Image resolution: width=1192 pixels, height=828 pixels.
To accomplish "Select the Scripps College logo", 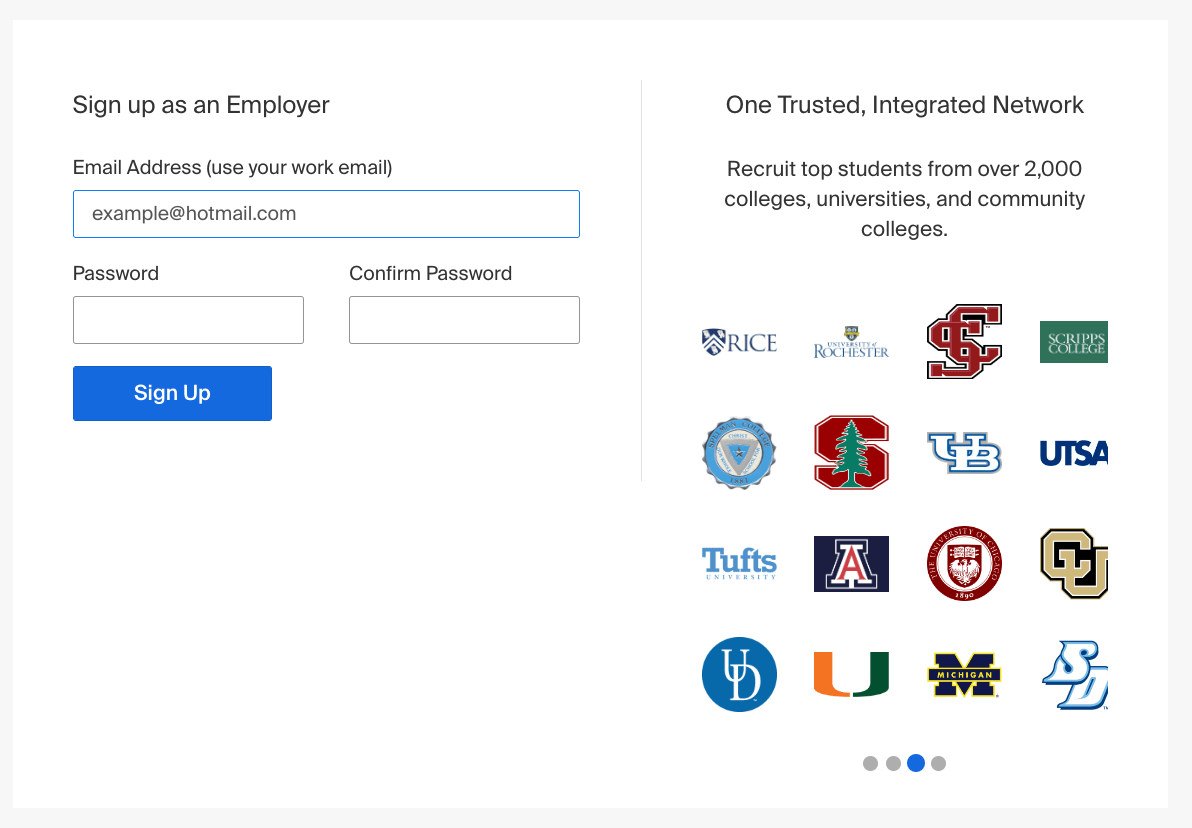I will [x=1073, y=342].
